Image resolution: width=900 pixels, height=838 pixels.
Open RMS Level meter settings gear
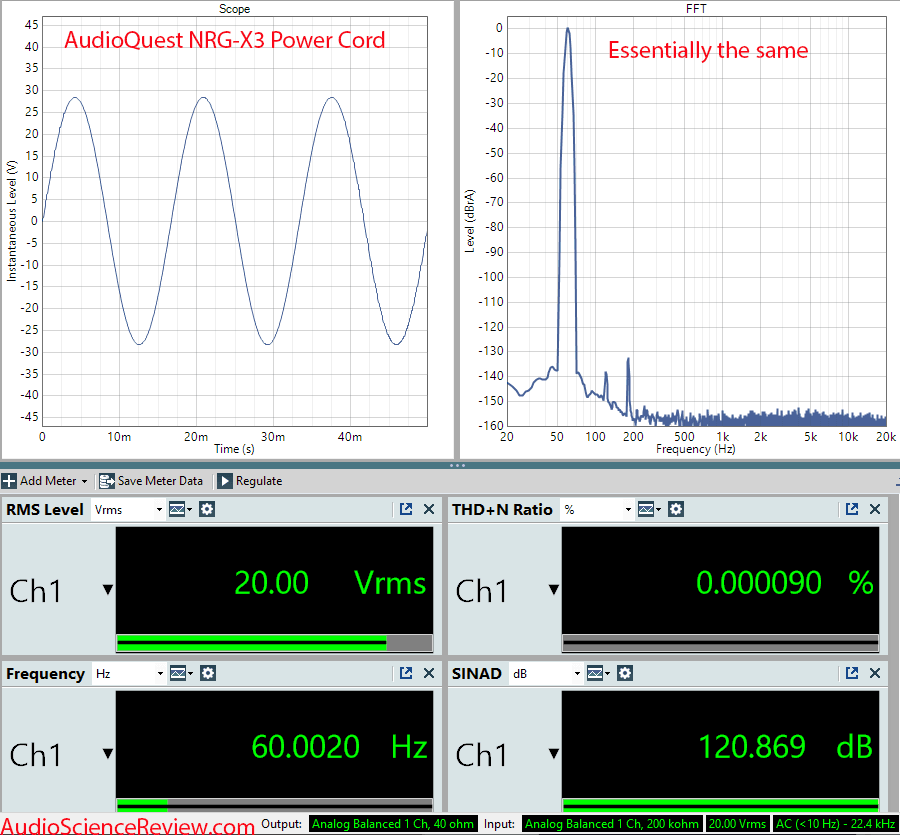pos(207,509)
